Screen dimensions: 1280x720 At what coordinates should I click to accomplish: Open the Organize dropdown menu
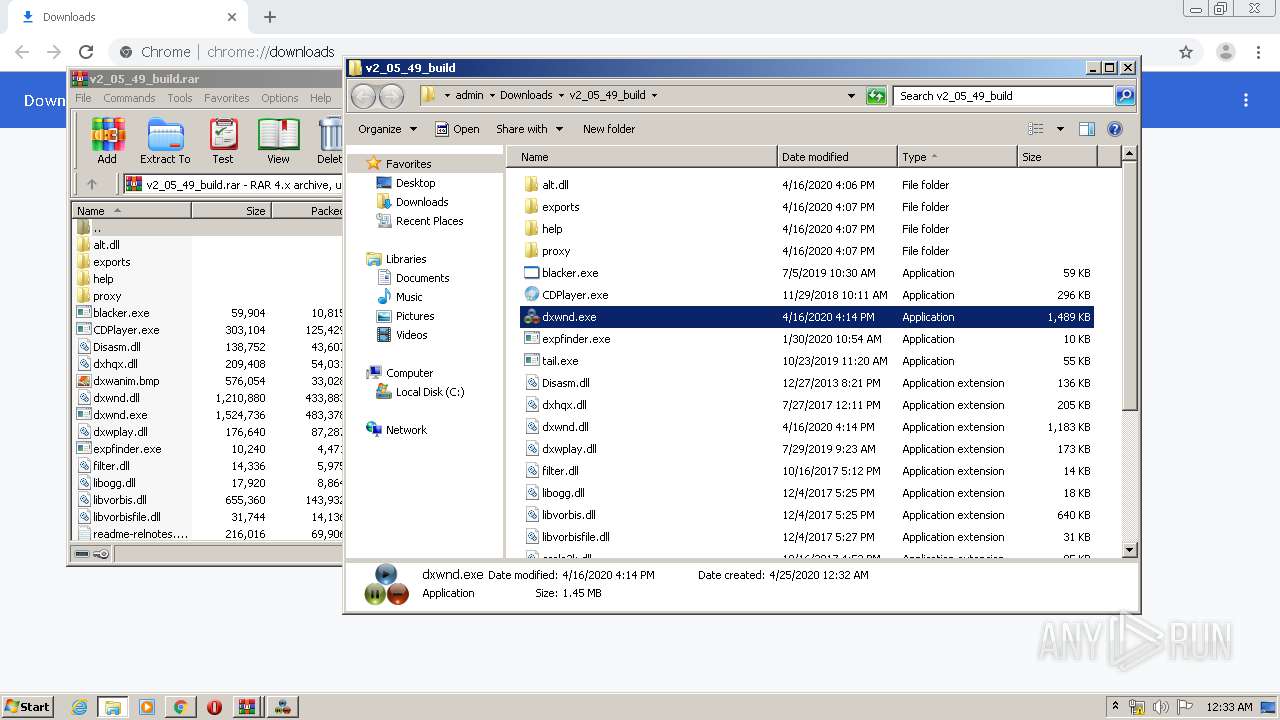pyautogui.click(x=386, y=129)
